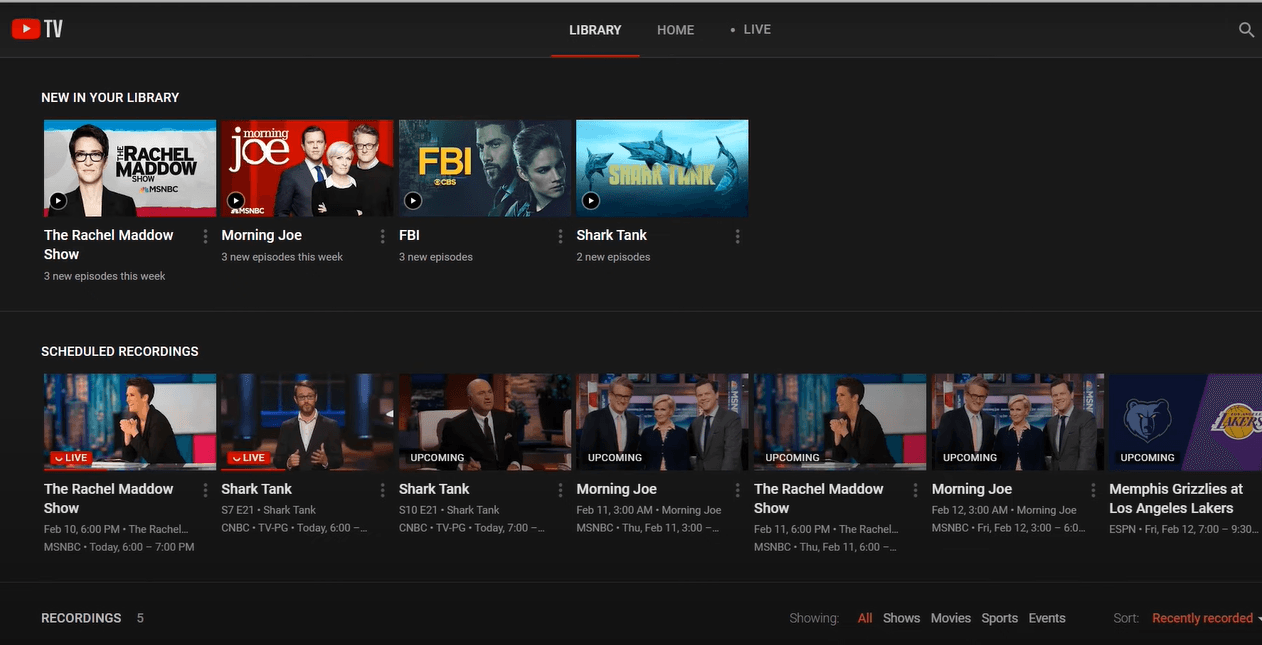Viewport: 1262px width, 645px height.
Task: Play Shark Tank using its thumbnail play icon
Action: click(x=591, y=201)
